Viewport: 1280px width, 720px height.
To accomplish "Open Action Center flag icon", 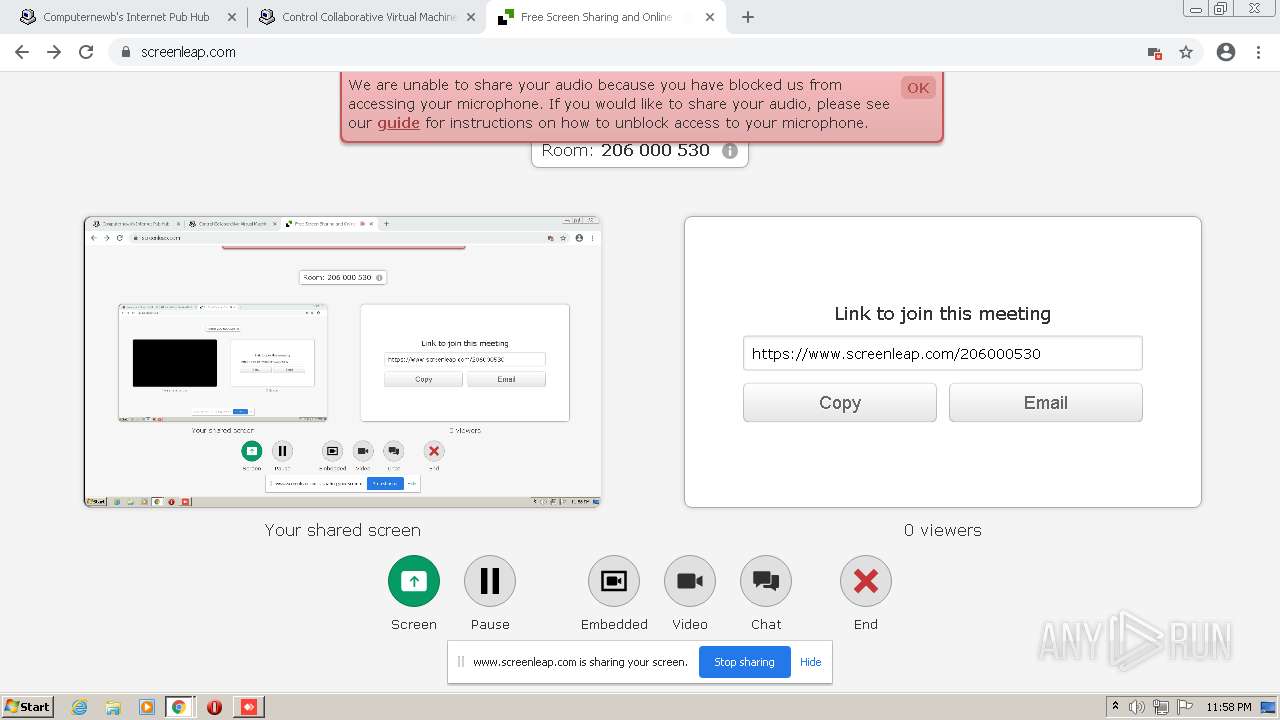I will (1185, 707).
